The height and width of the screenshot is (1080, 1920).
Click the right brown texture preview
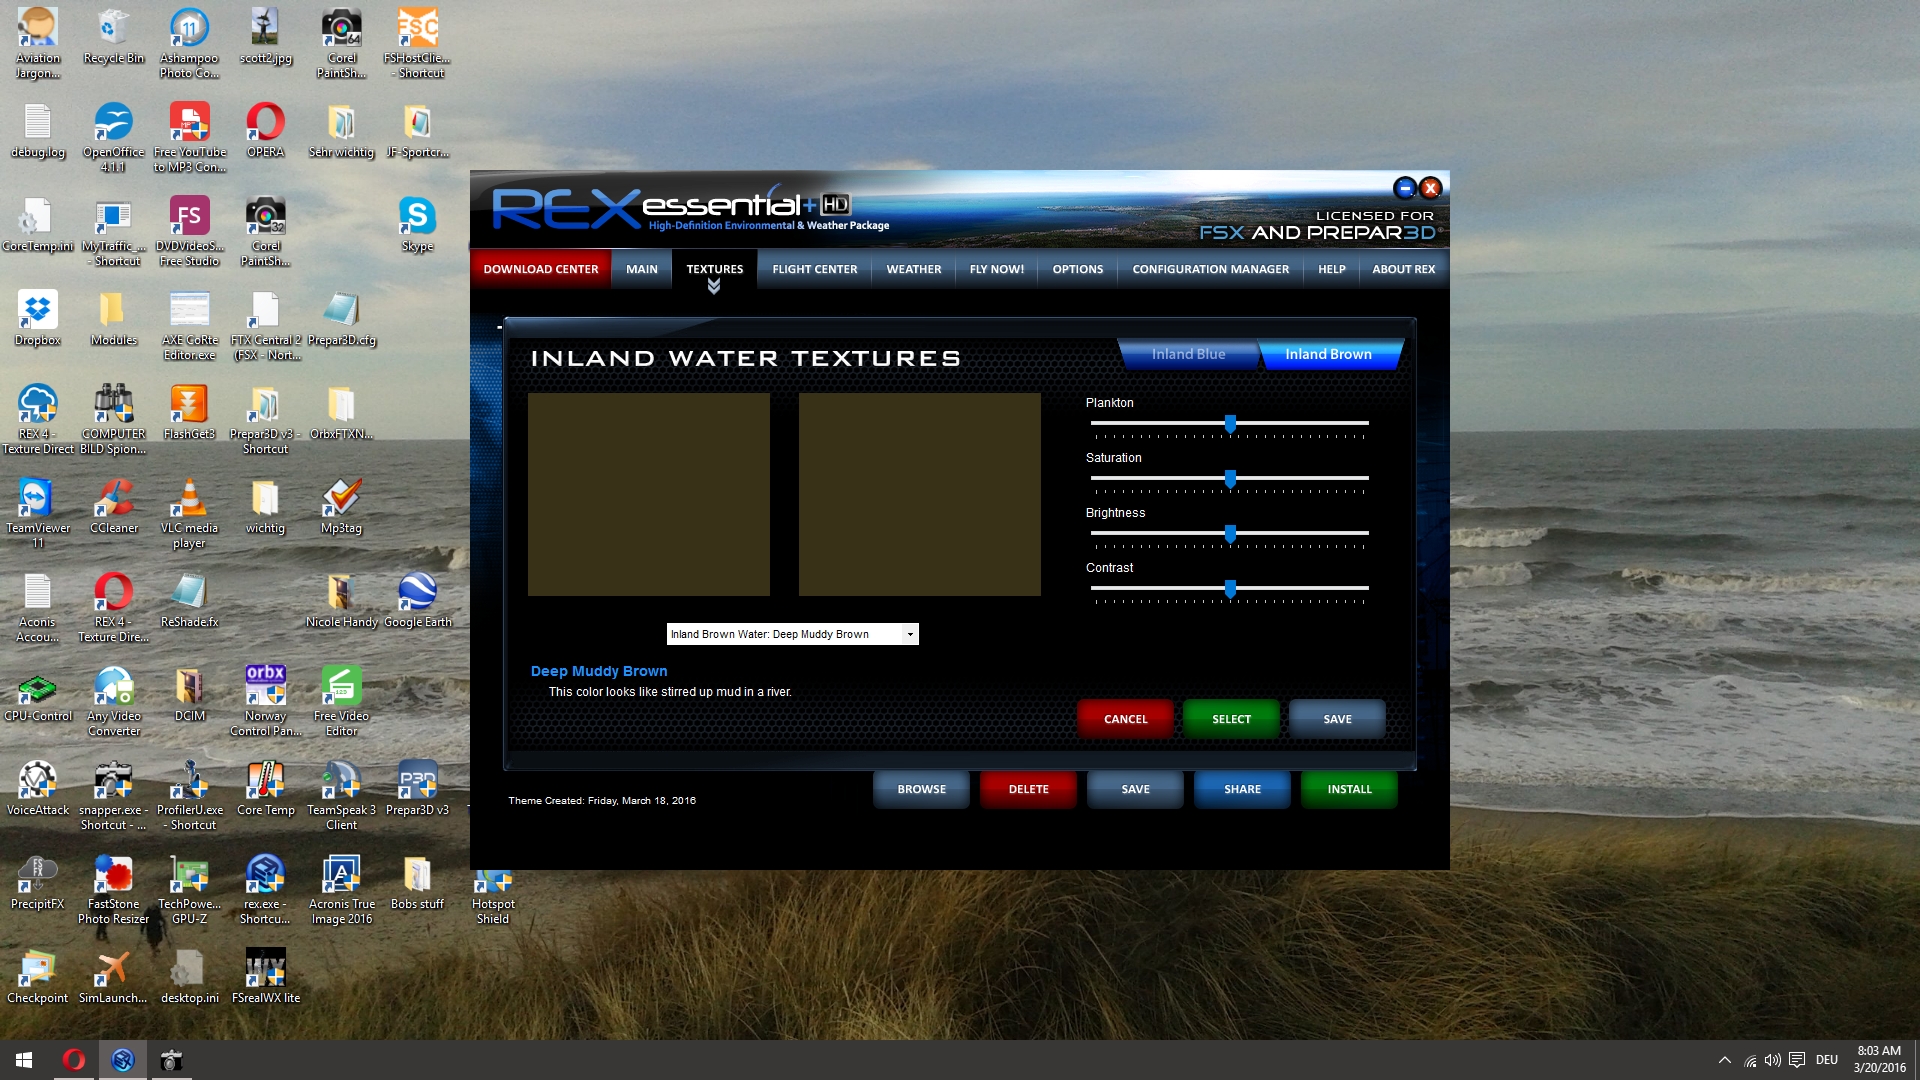pyautogui.click(x=920, y=495)
